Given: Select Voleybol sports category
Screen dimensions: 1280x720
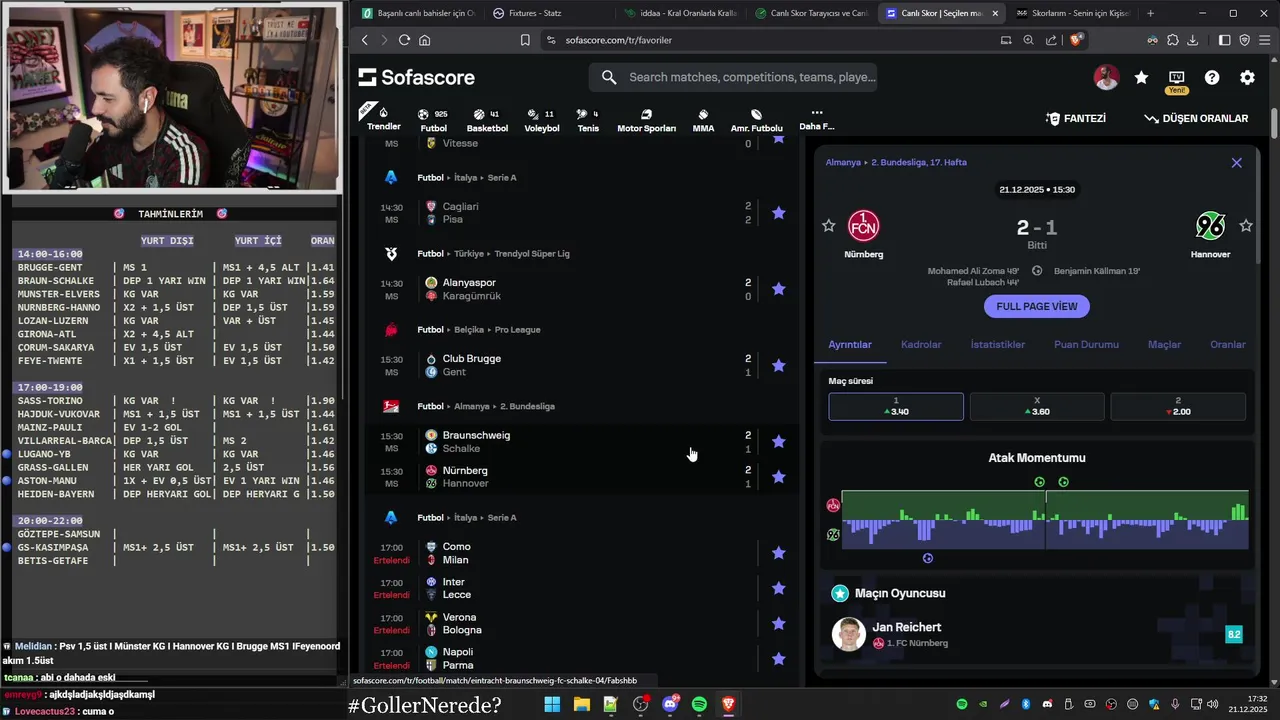Looking at the screenshot, I should coord(542,120).
